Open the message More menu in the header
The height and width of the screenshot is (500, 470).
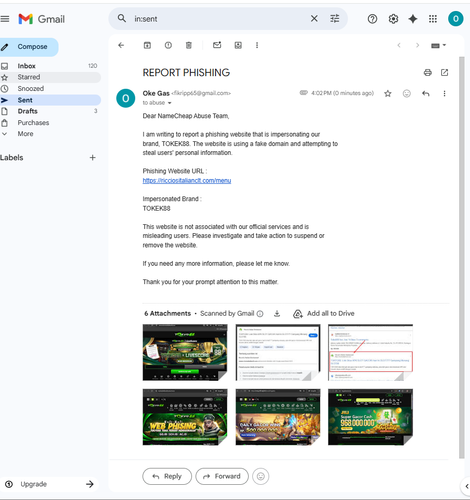(x=444, y=94)
